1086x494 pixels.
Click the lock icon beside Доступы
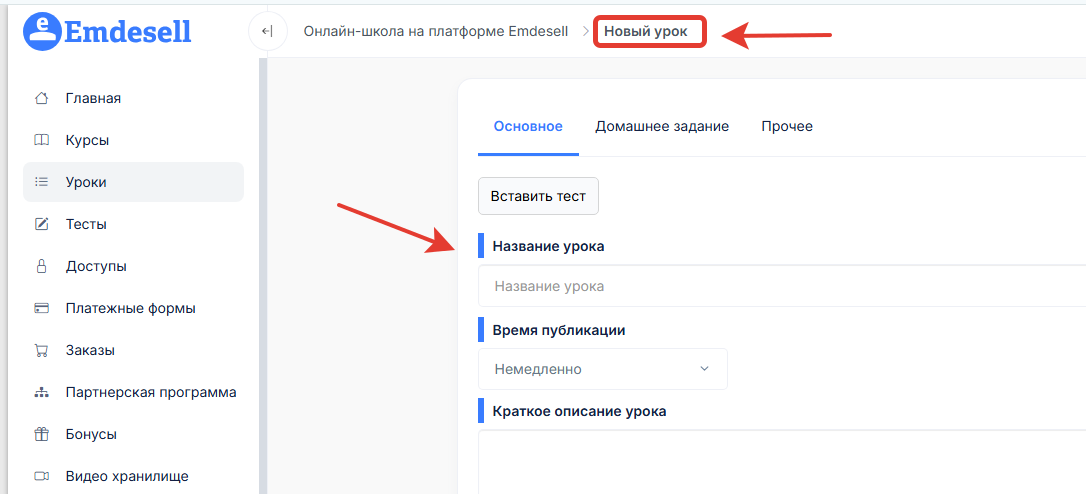[x=42, y=266]
